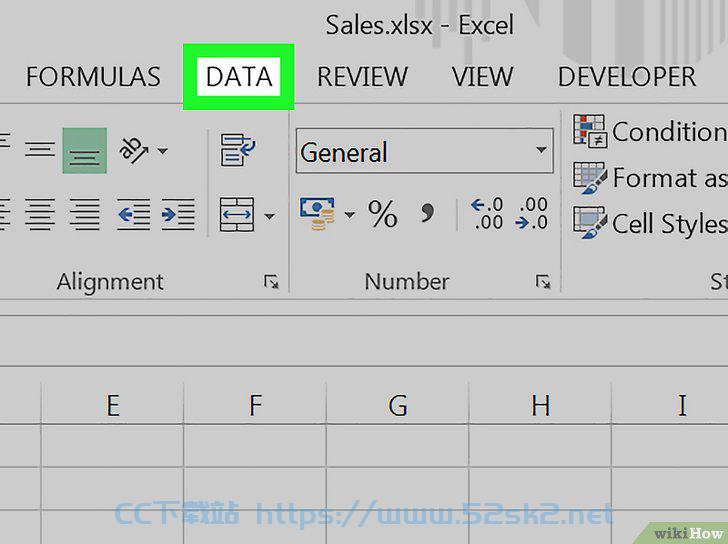Open the REVIEW ribbon tab
The image size is (728, 544).
point(362,77)
